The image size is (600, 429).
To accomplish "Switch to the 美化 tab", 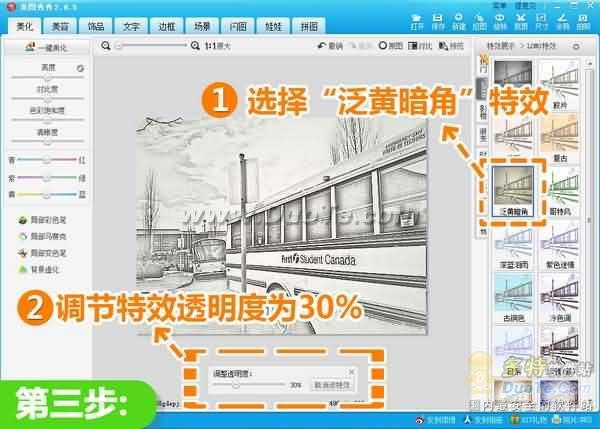I will click(25, 26).
